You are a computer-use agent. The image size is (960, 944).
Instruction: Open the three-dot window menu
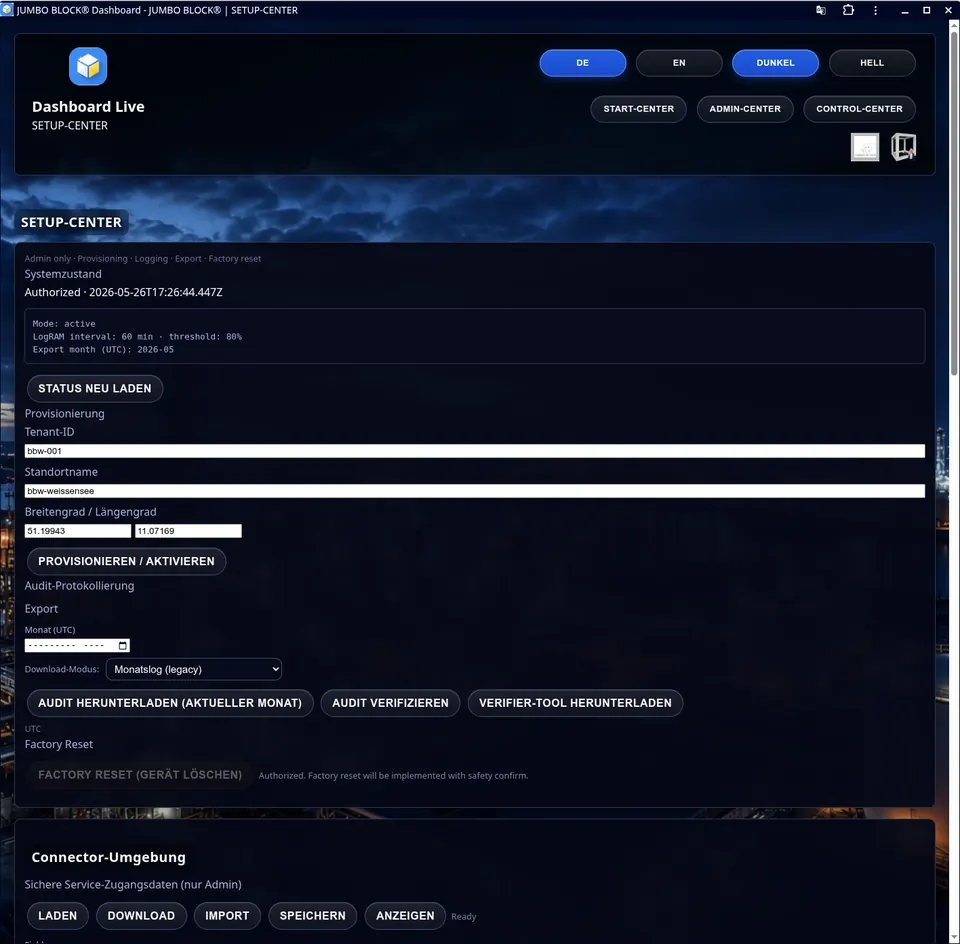(876, 10)
